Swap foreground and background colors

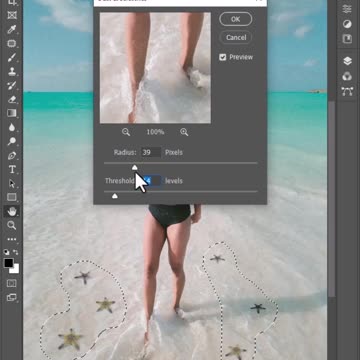[16, 252]
